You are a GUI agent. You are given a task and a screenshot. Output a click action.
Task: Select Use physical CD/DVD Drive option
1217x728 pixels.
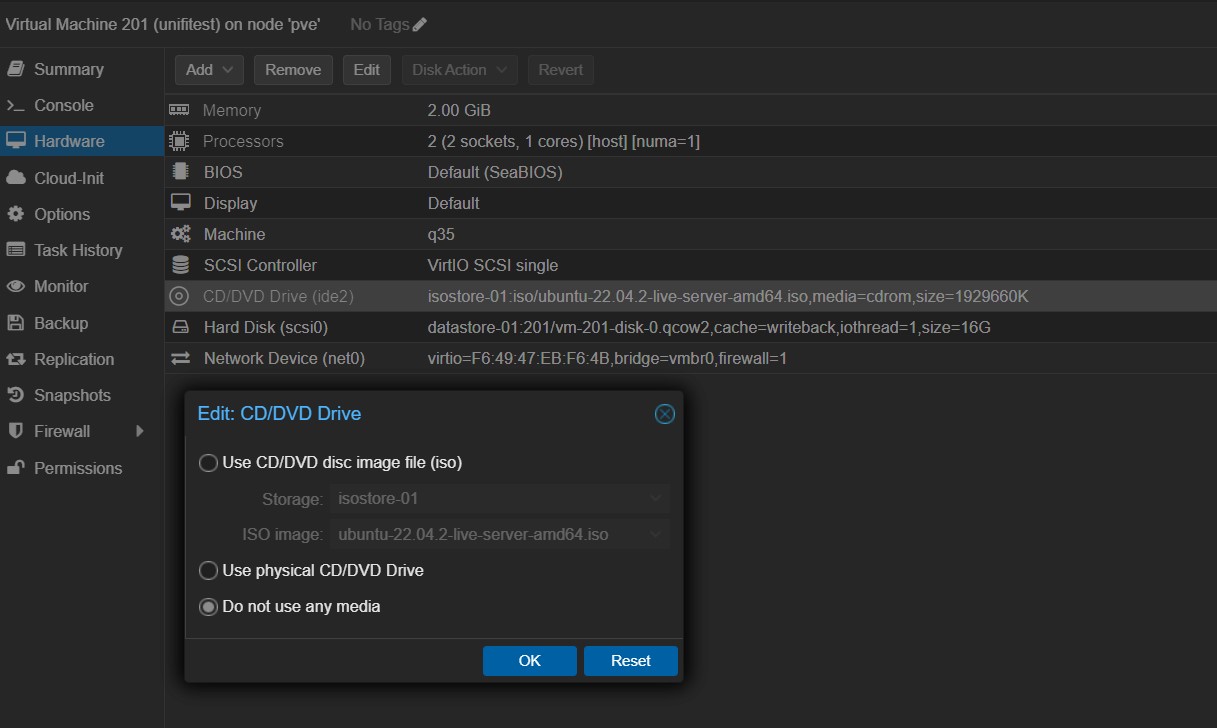coord(208,571)
